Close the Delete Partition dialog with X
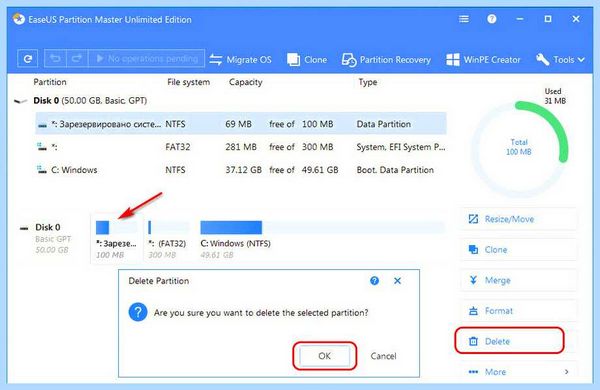 pos(398,281)
